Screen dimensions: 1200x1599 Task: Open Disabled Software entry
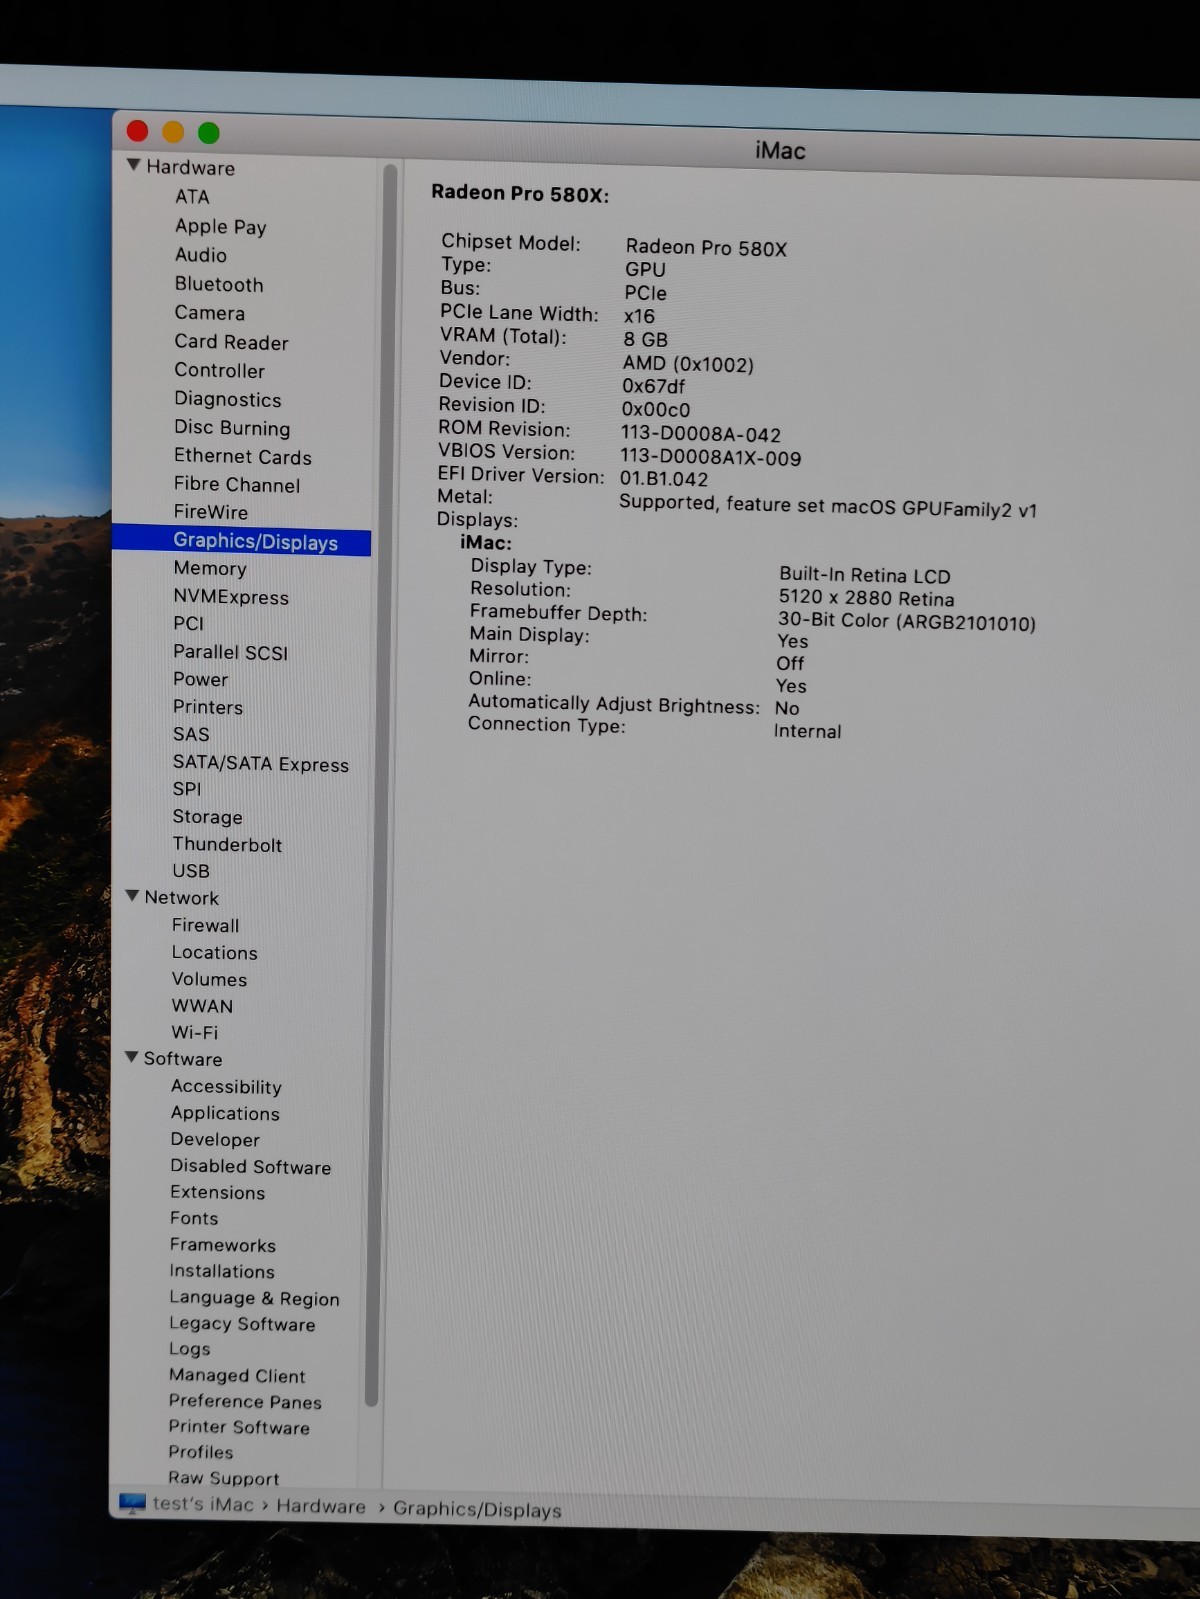click(x=250, y=1166)
